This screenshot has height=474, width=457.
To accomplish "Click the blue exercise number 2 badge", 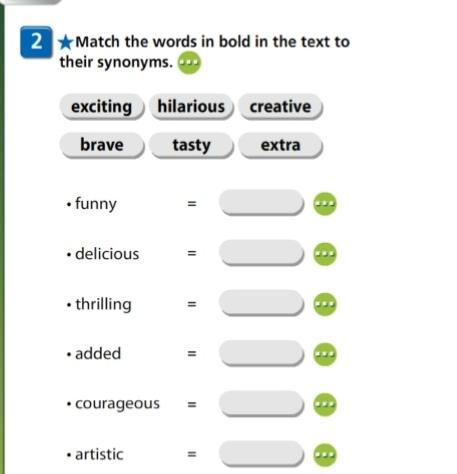I will coord(36,42).
